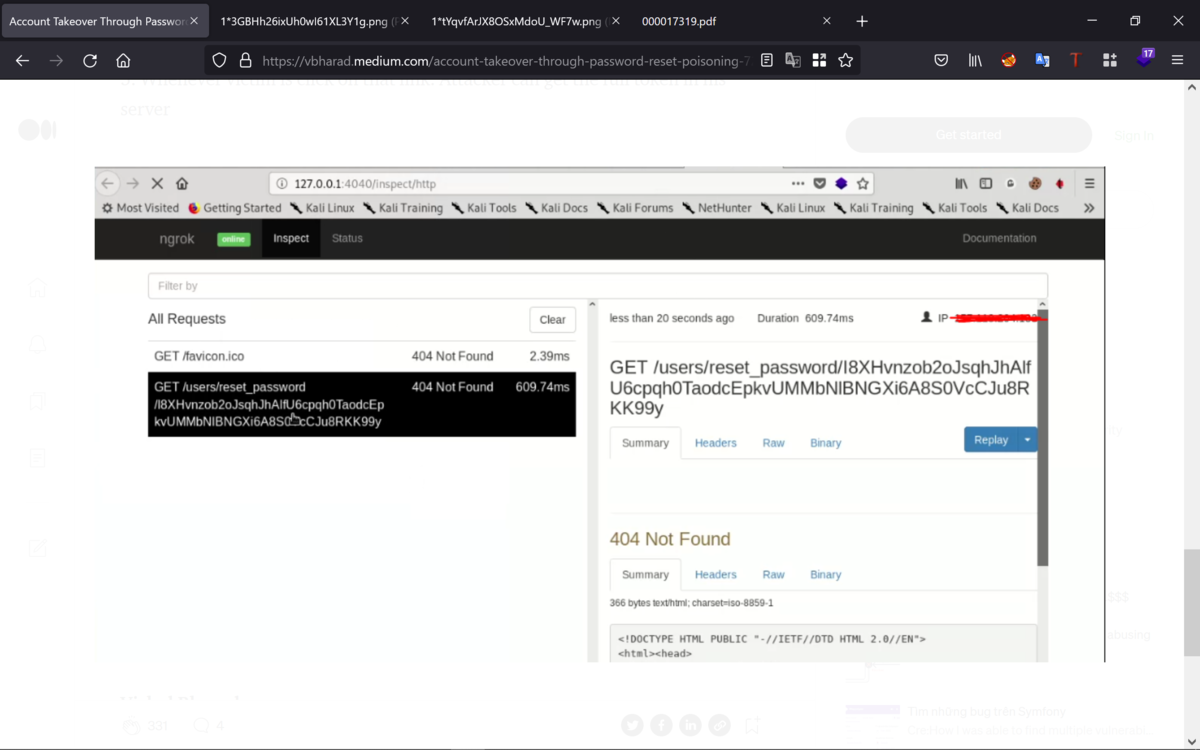Open request Binary tab under GET
This screenshot has width=1200, height=750.
tap(825, 443)
